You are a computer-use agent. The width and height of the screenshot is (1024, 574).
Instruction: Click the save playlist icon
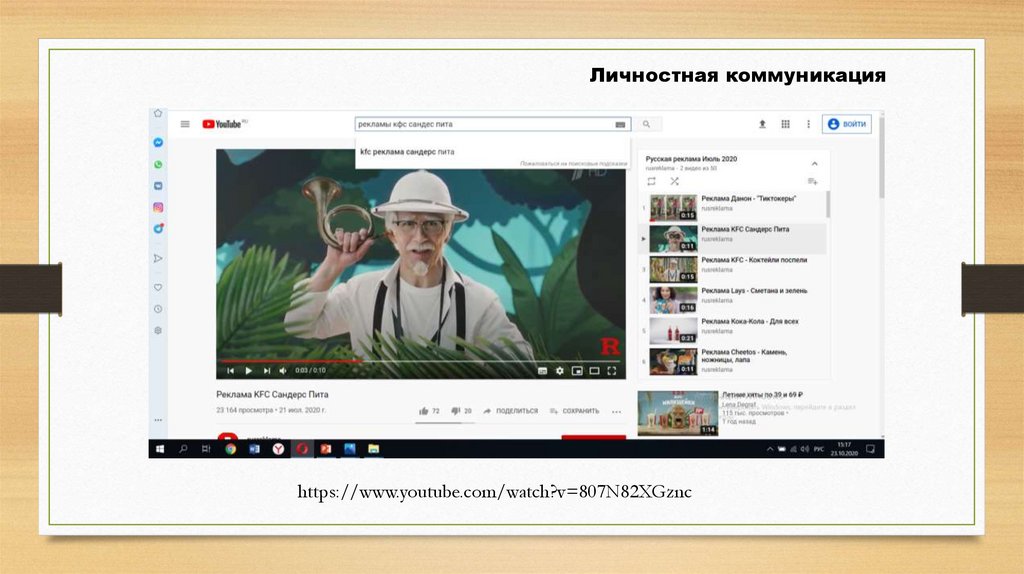pyautogui.click(x=812, y=182)
